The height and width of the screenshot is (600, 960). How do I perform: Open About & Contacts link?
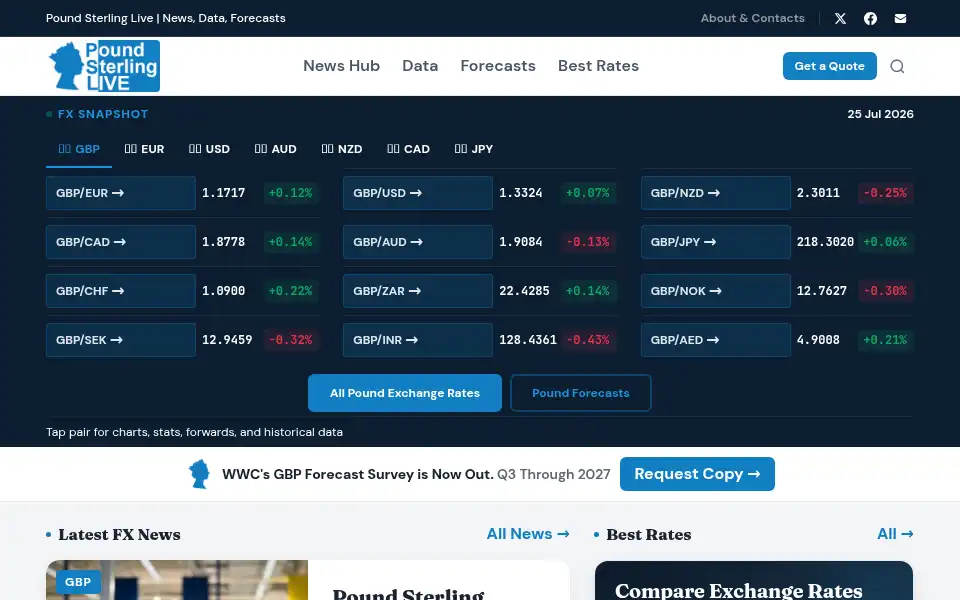[x=752, y=18]
